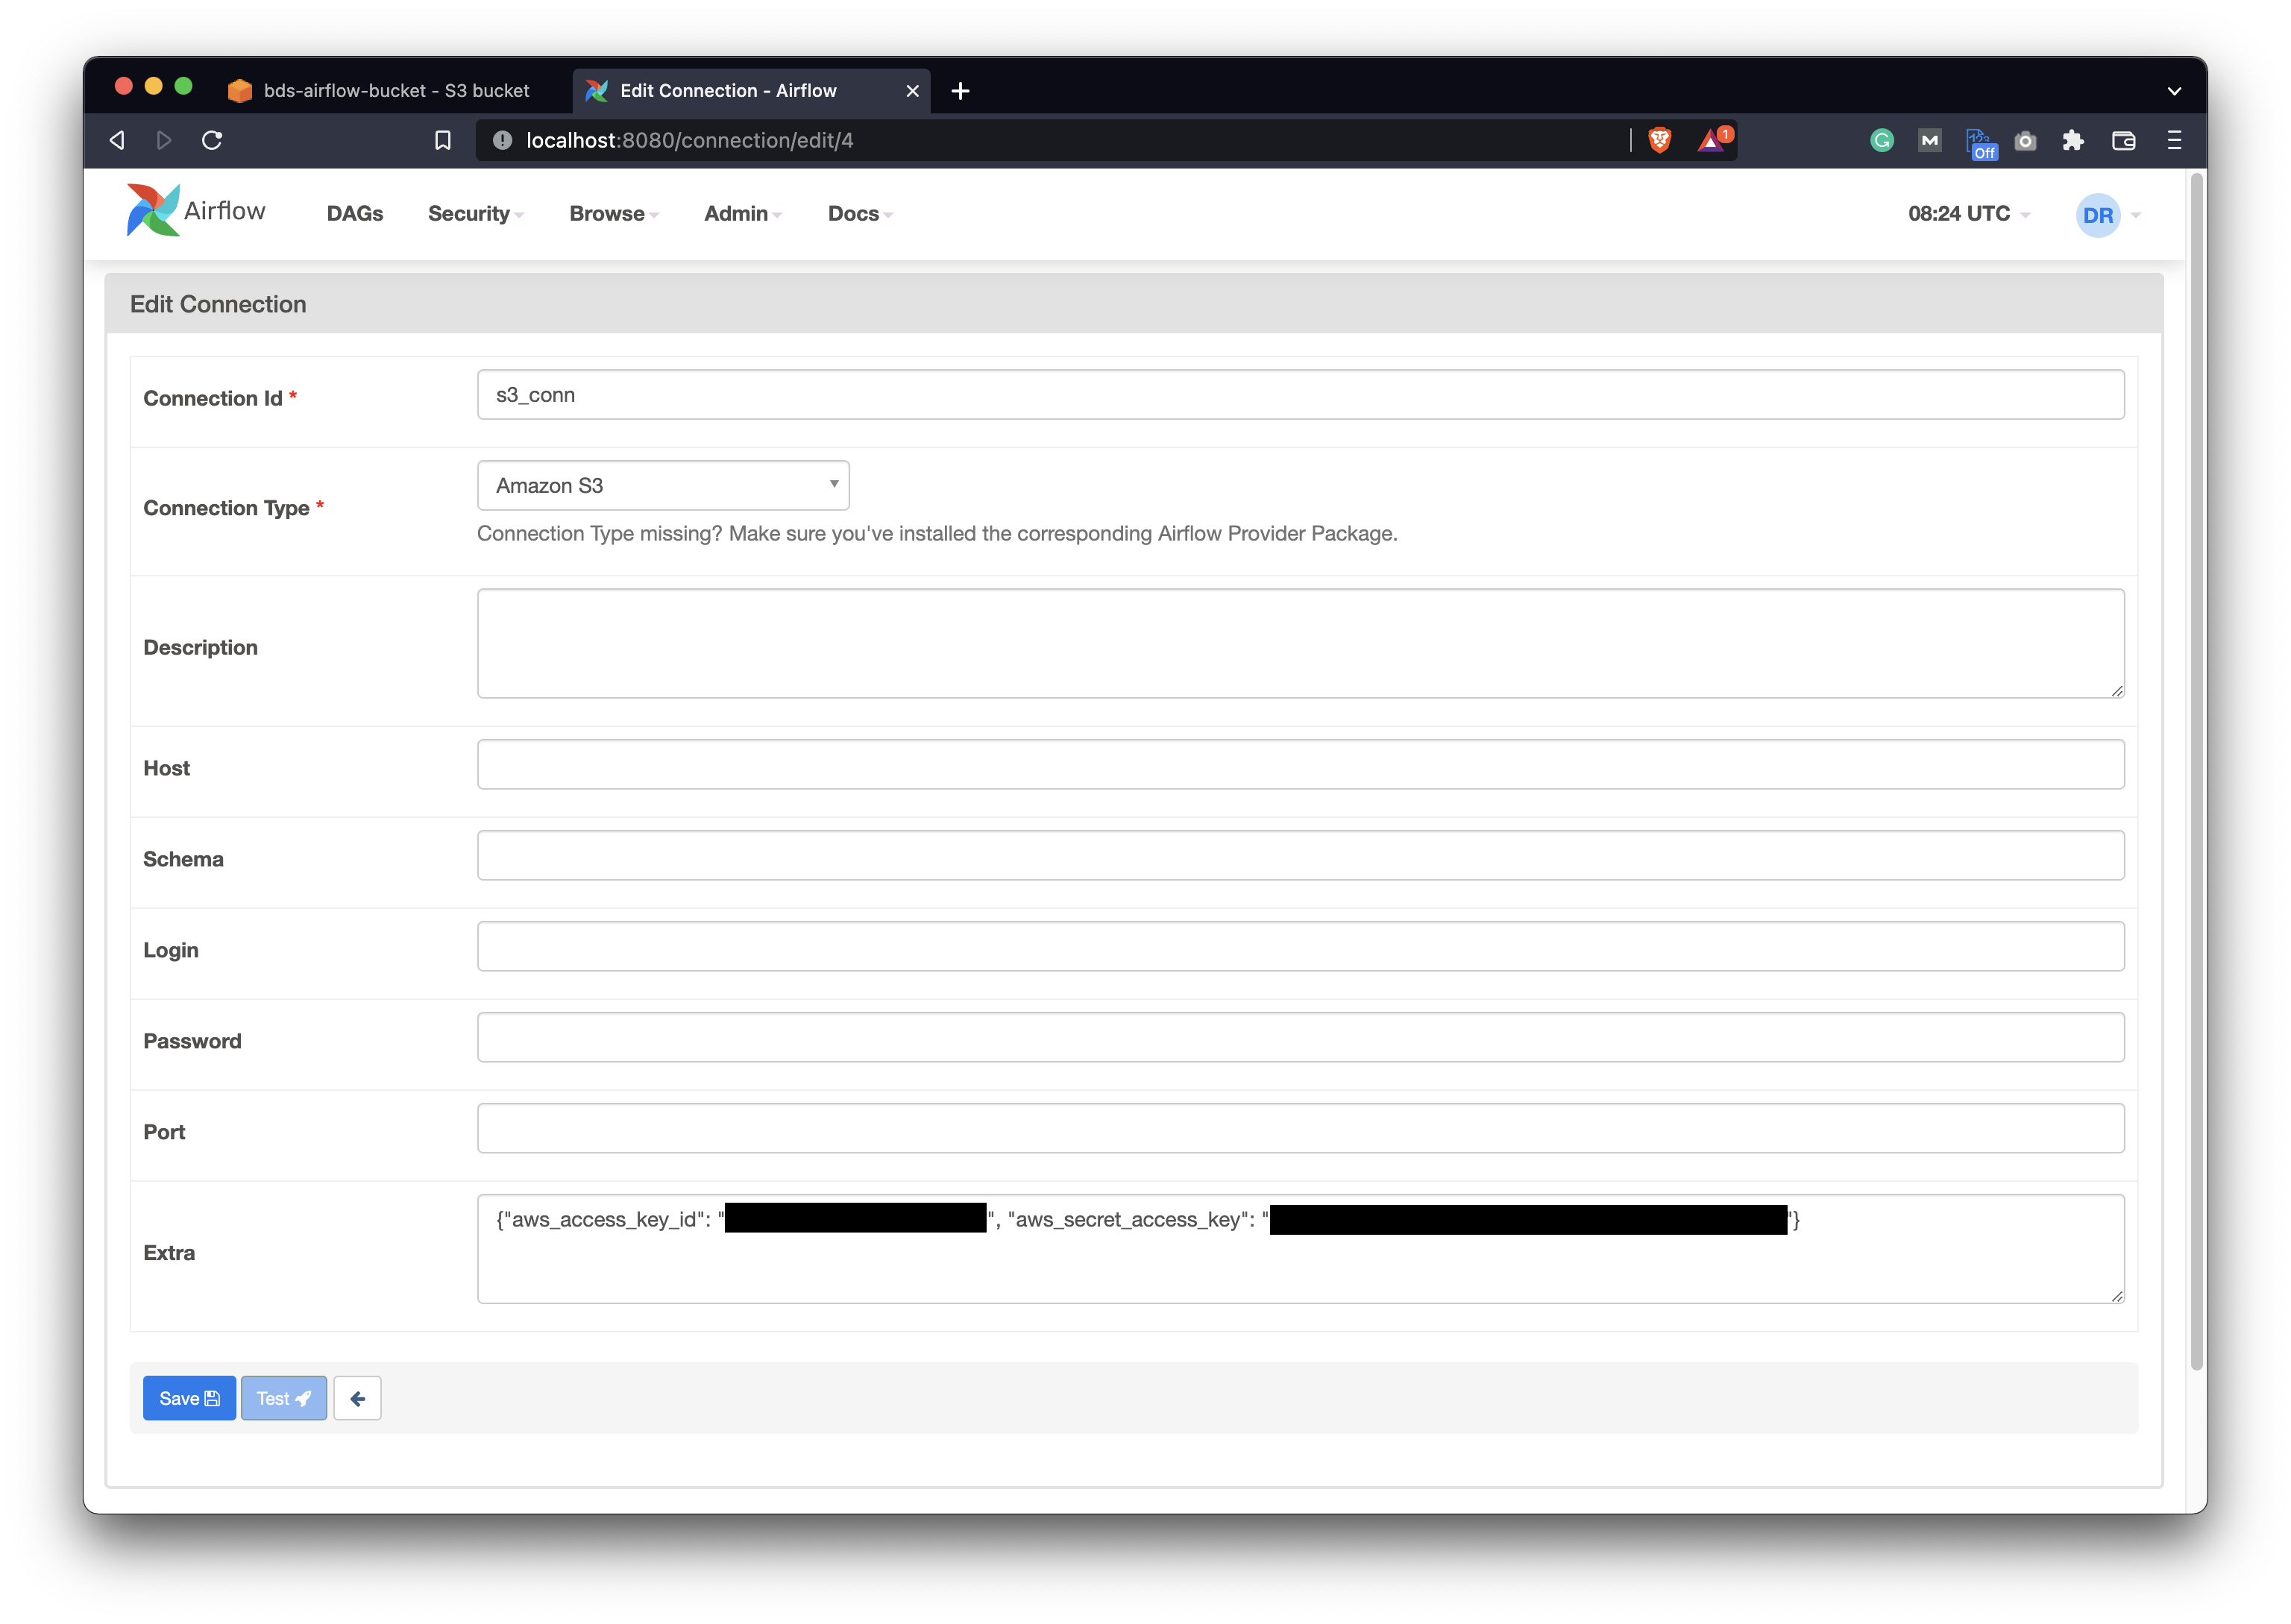This screenshot has width=2291, height=1624.
Task: Click the Save button
Action: [x=189, y=1398]
